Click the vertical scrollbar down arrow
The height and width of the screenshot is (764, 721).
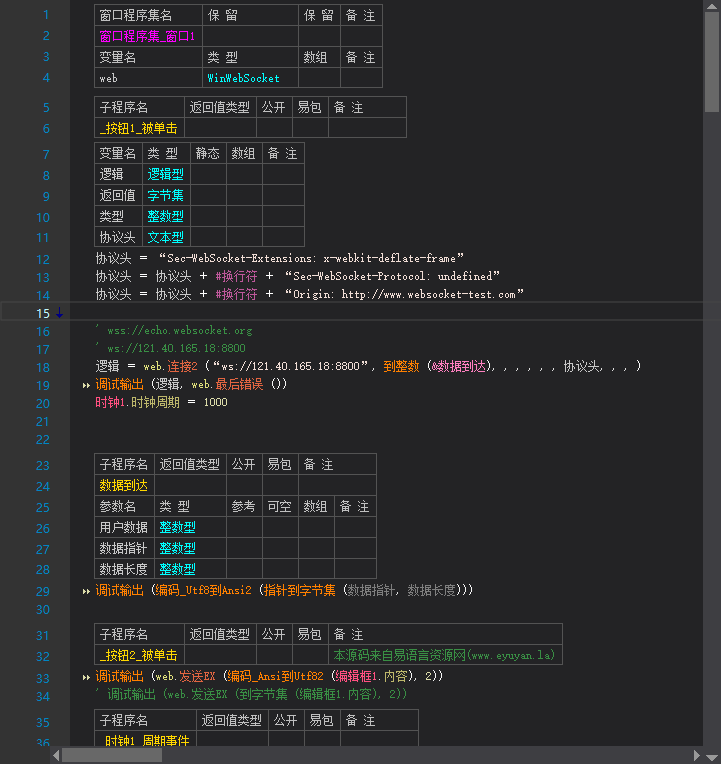712,757
